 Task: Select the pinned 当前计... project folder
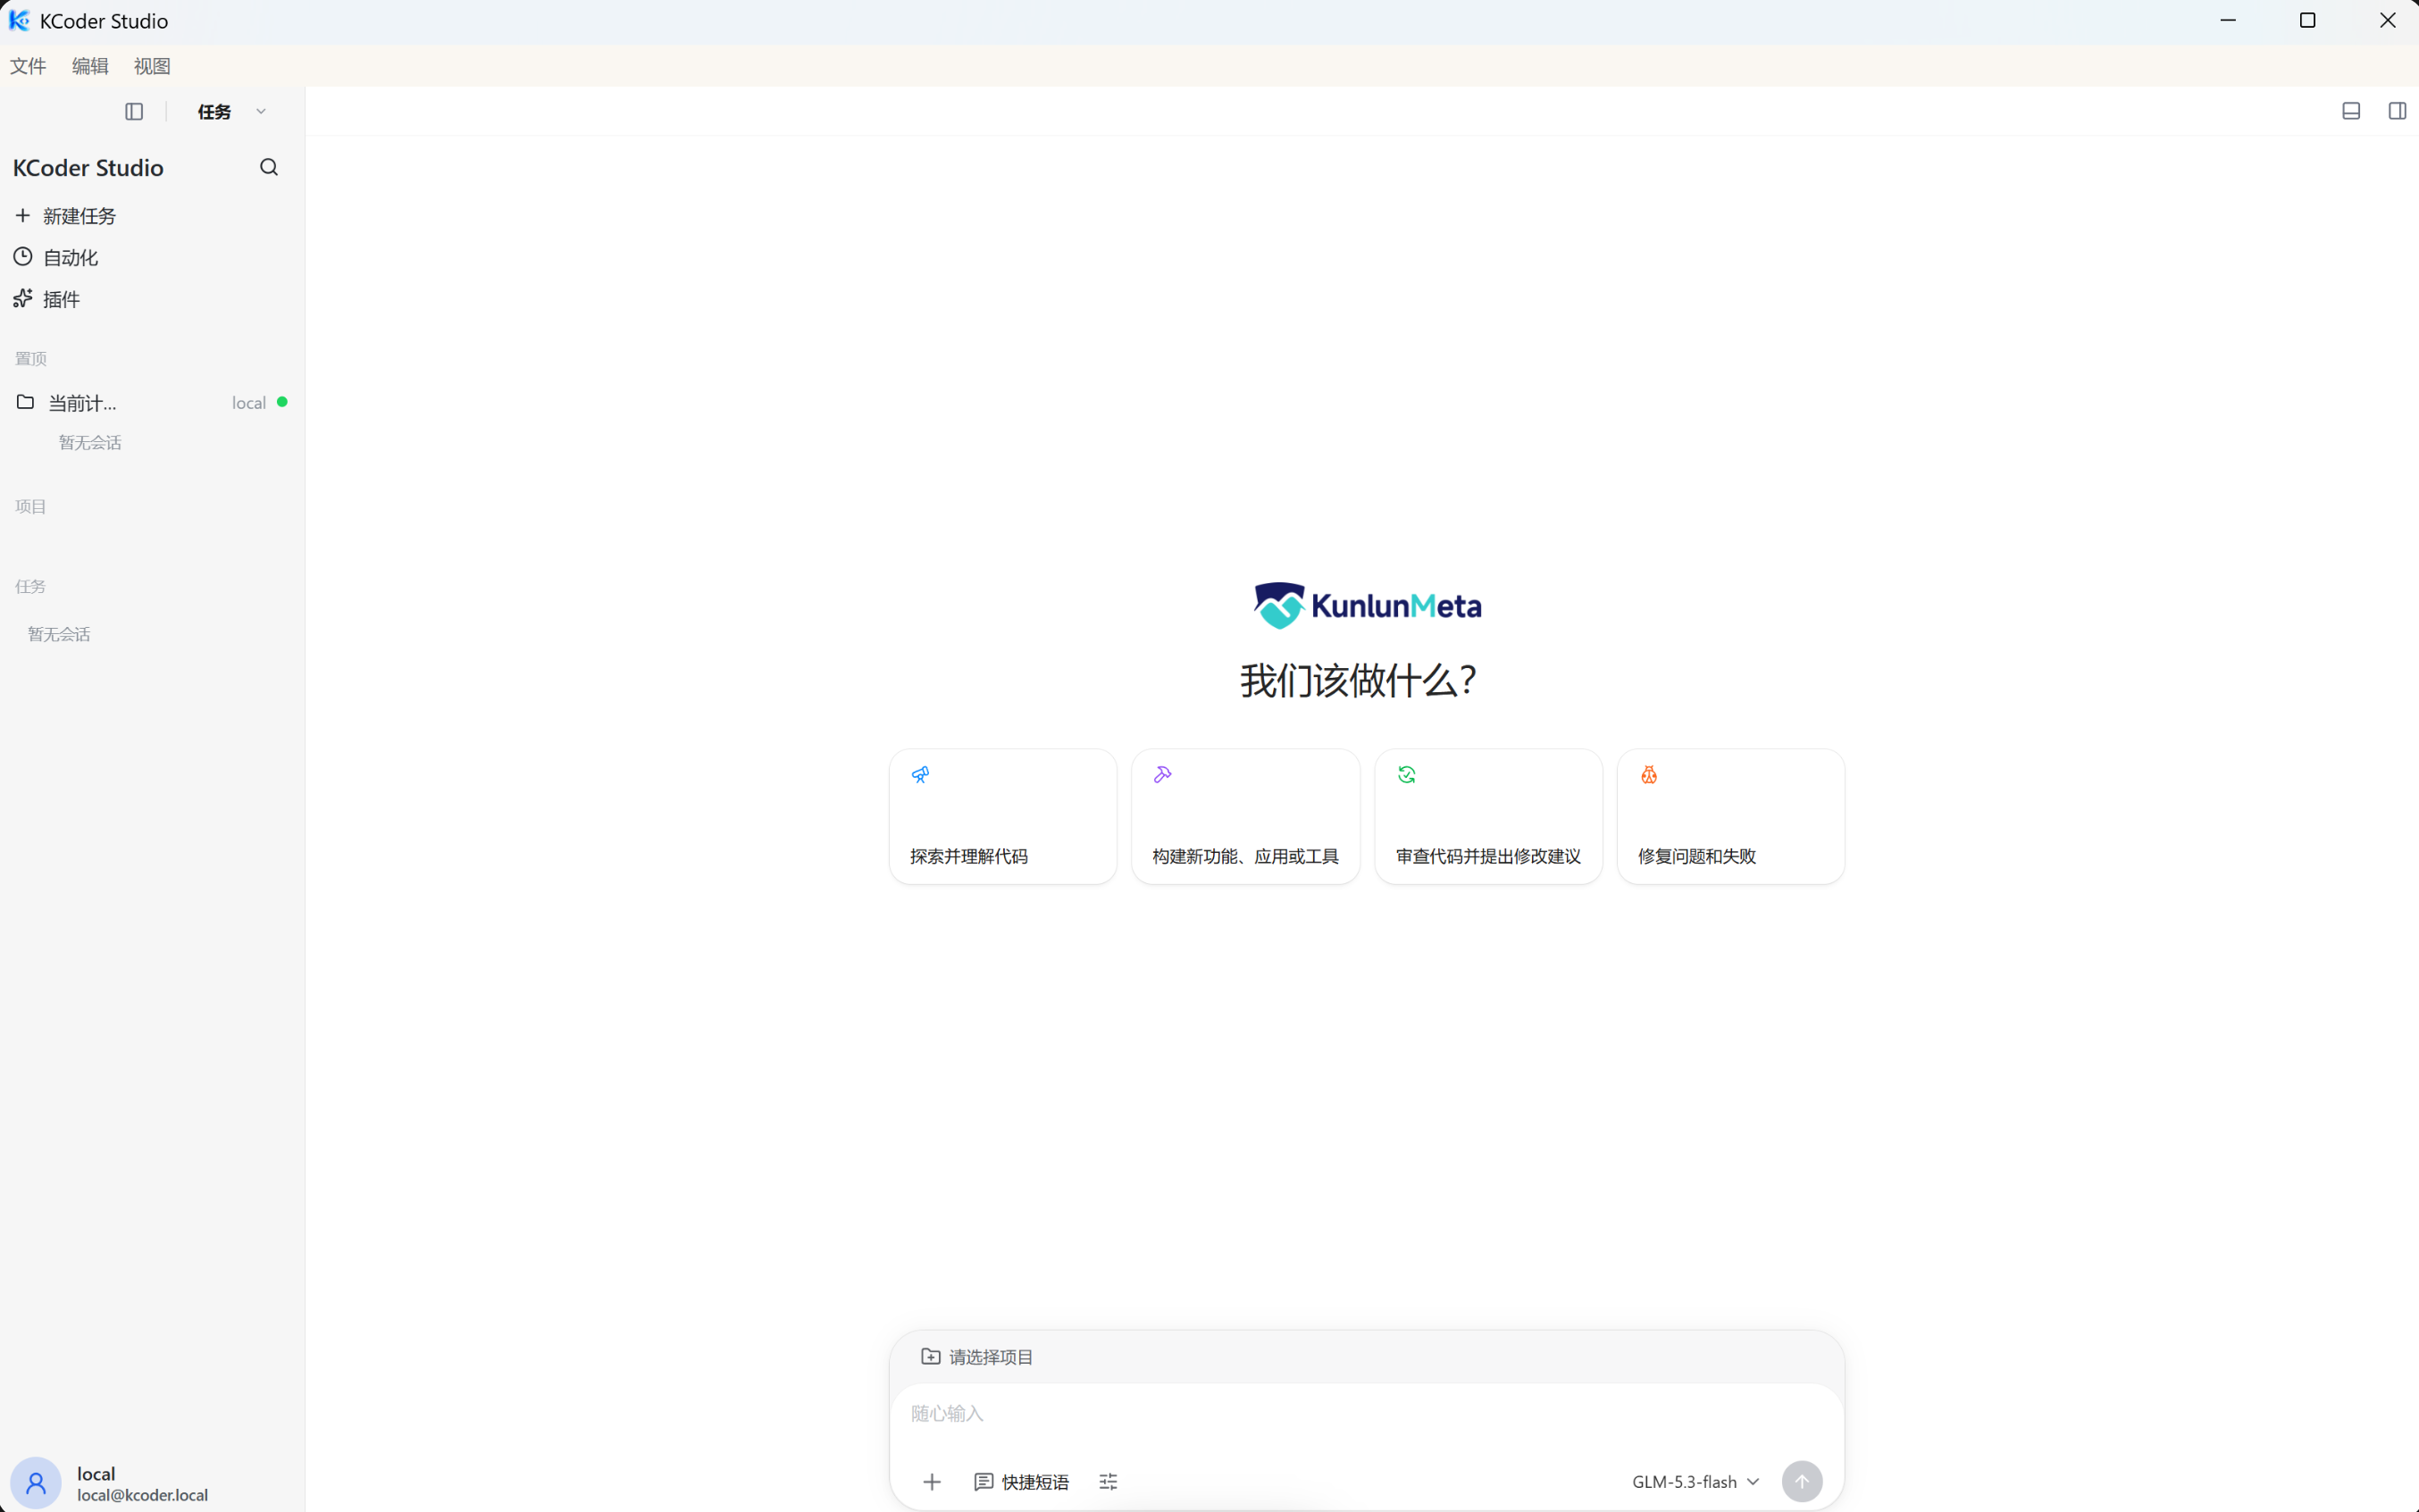tap(152, 403)
